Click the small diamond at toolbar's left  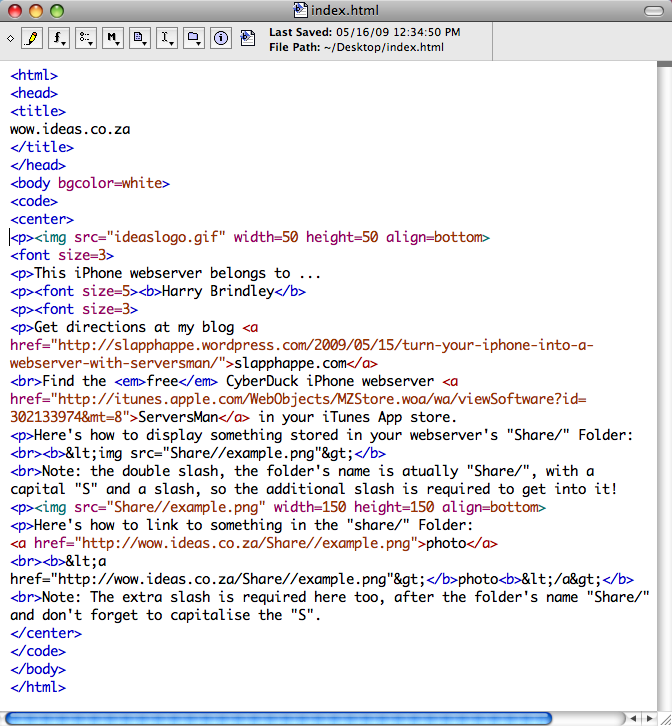pyautogui.click(x=10, y=39)
